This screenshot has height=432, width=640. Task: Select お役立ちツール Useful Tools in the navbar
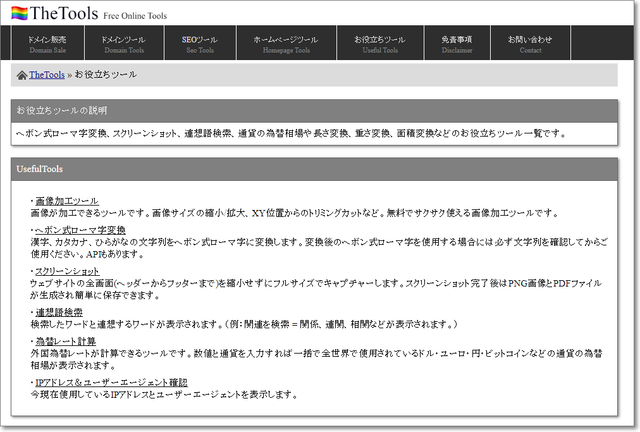[x=379, y=43]
